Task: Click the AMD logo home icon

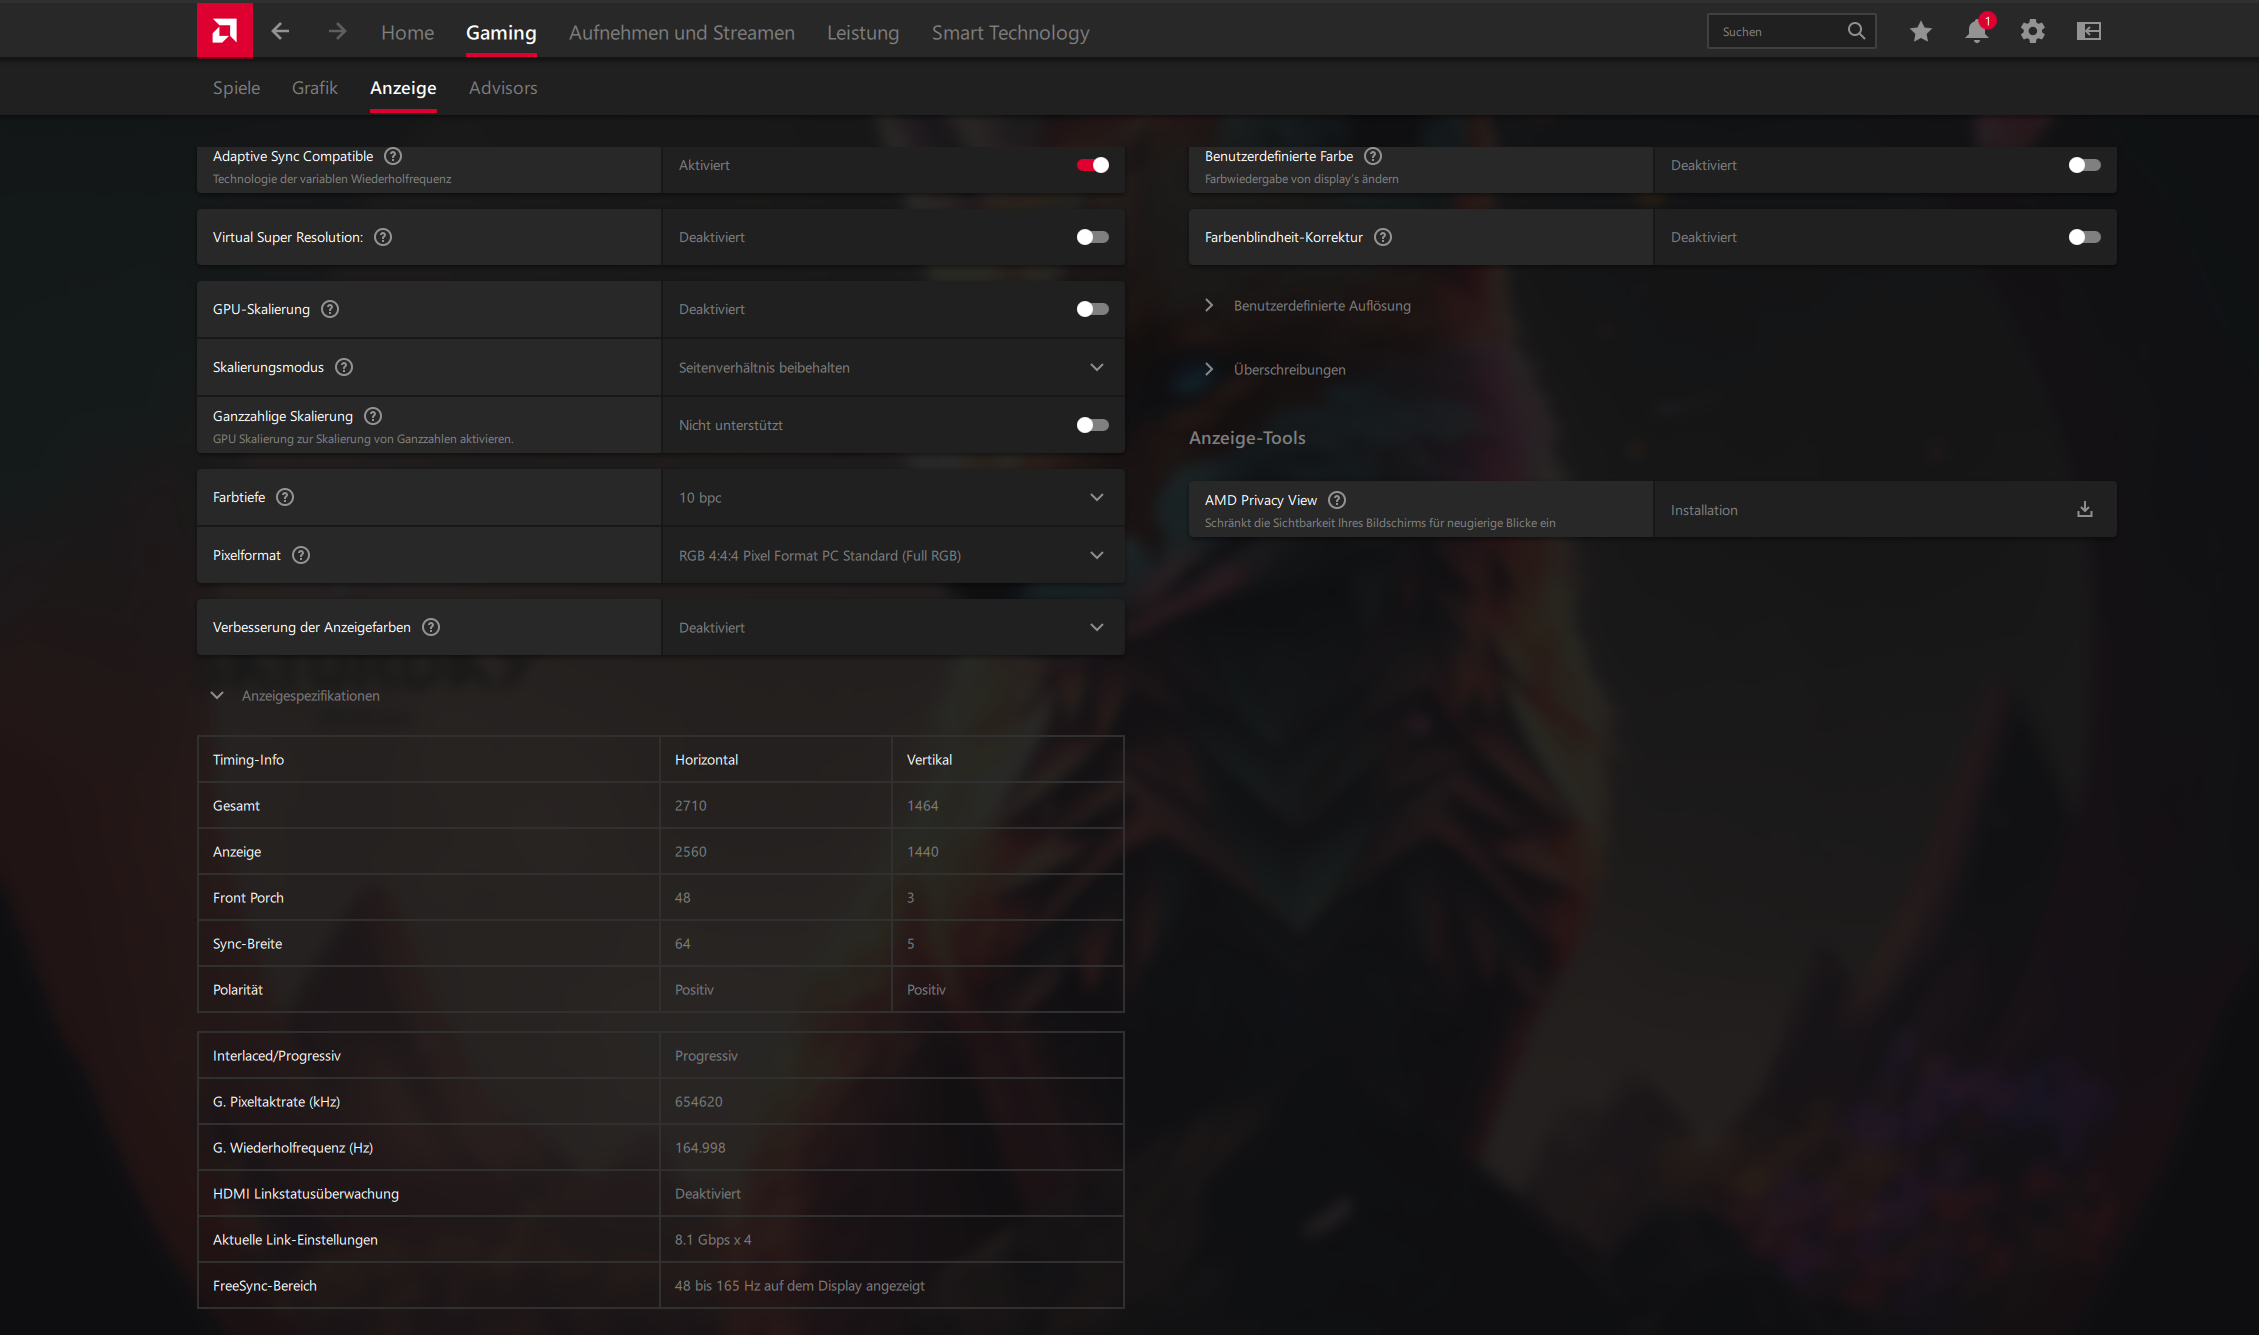Action: click(x=225, y=31)
